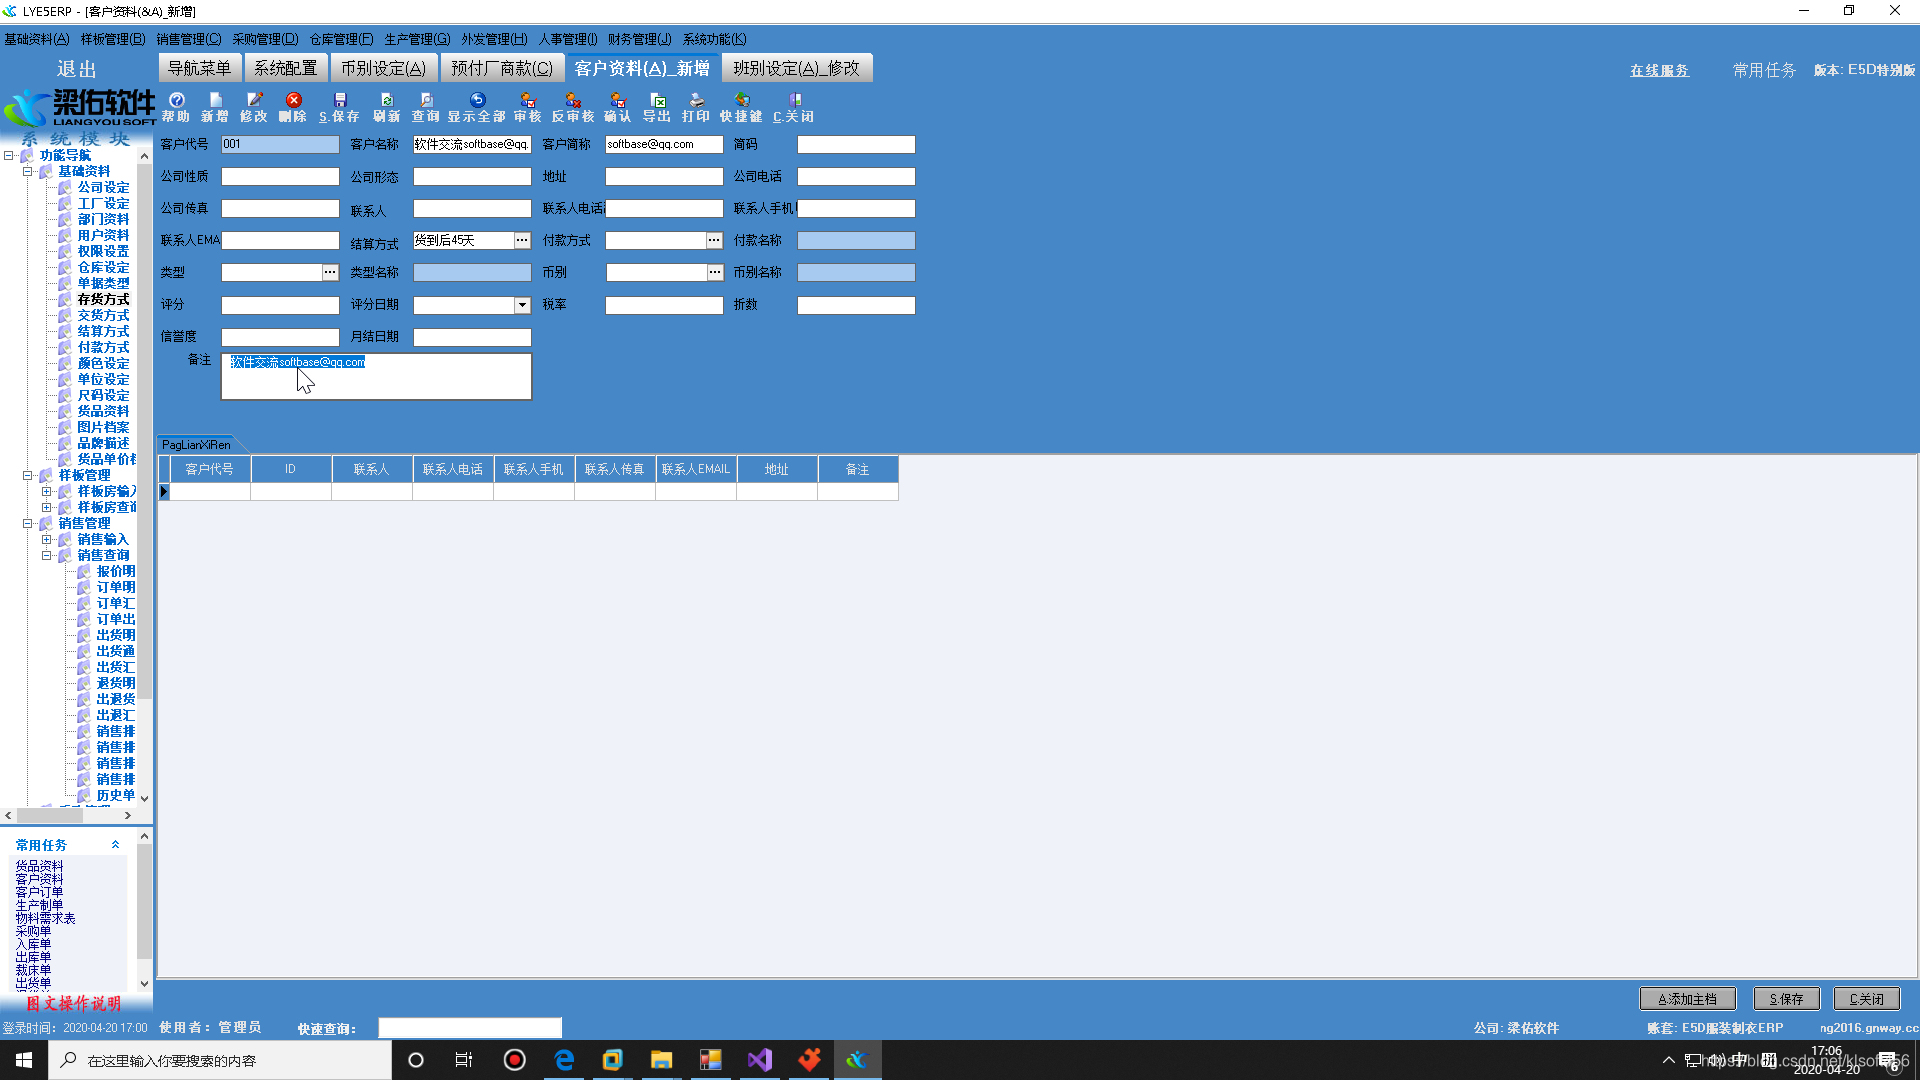Collapse the 销售查询 tree node
The width and height of the screenshot is (1920, 1080).
click(46, 555)
